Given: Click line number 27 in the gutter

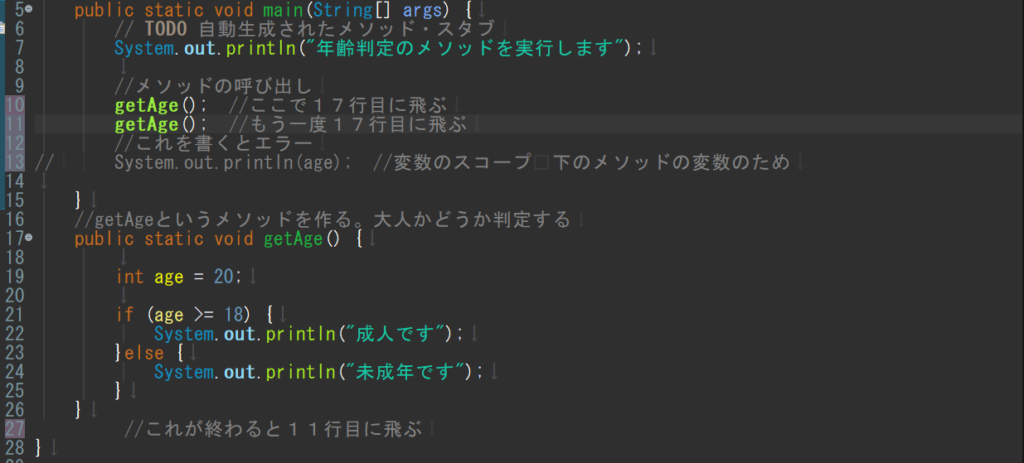Looking at the screenshot, I should click(x=15, y=429).
